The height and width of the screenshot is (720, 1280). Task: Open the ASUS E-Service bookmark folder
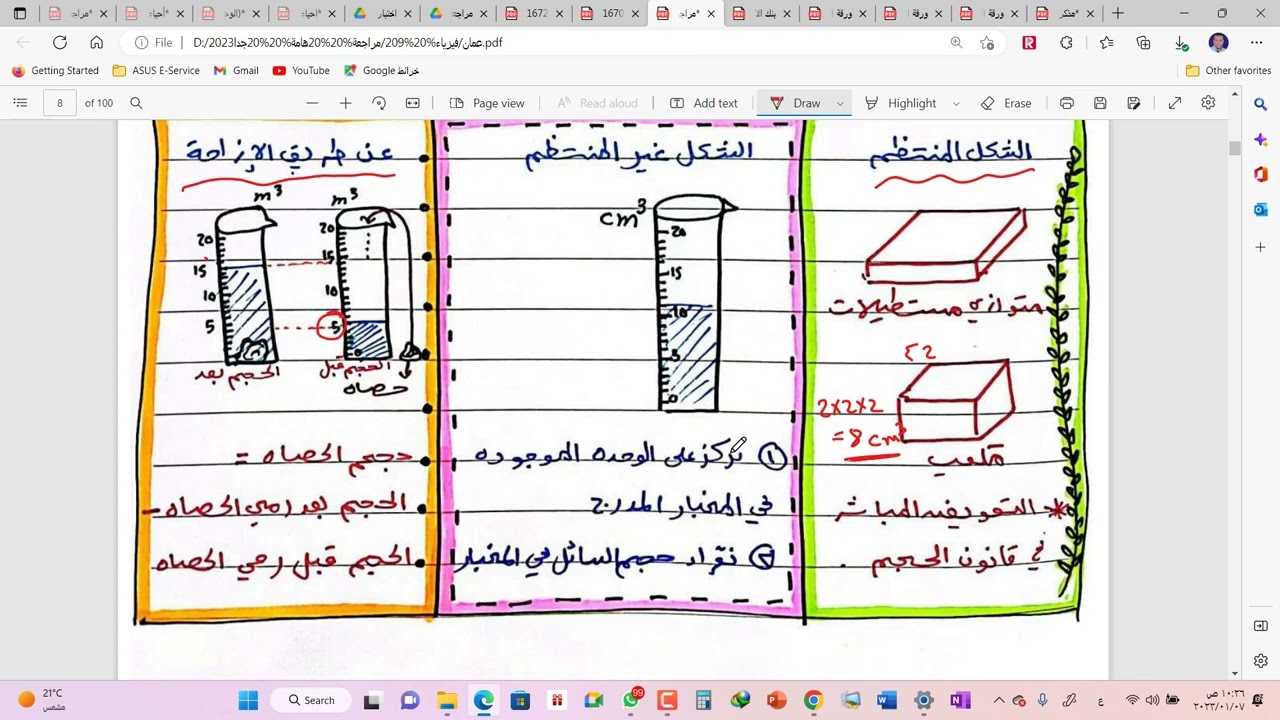point(156,71)
